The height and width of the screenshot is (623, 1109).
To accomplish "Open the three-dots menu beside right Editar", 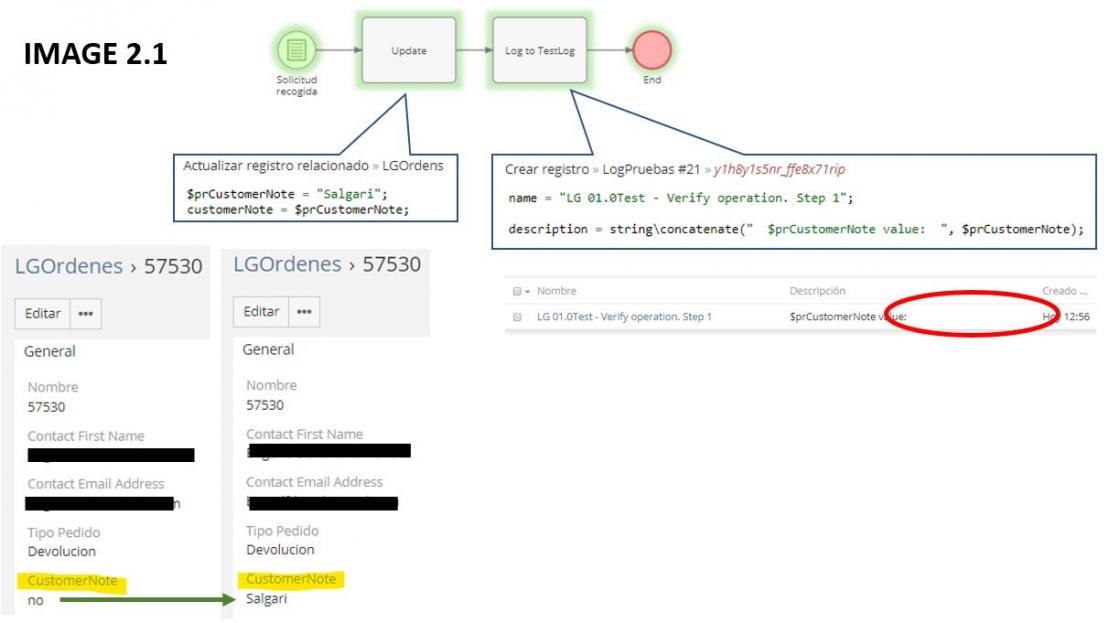I will [x=305, y=311].
